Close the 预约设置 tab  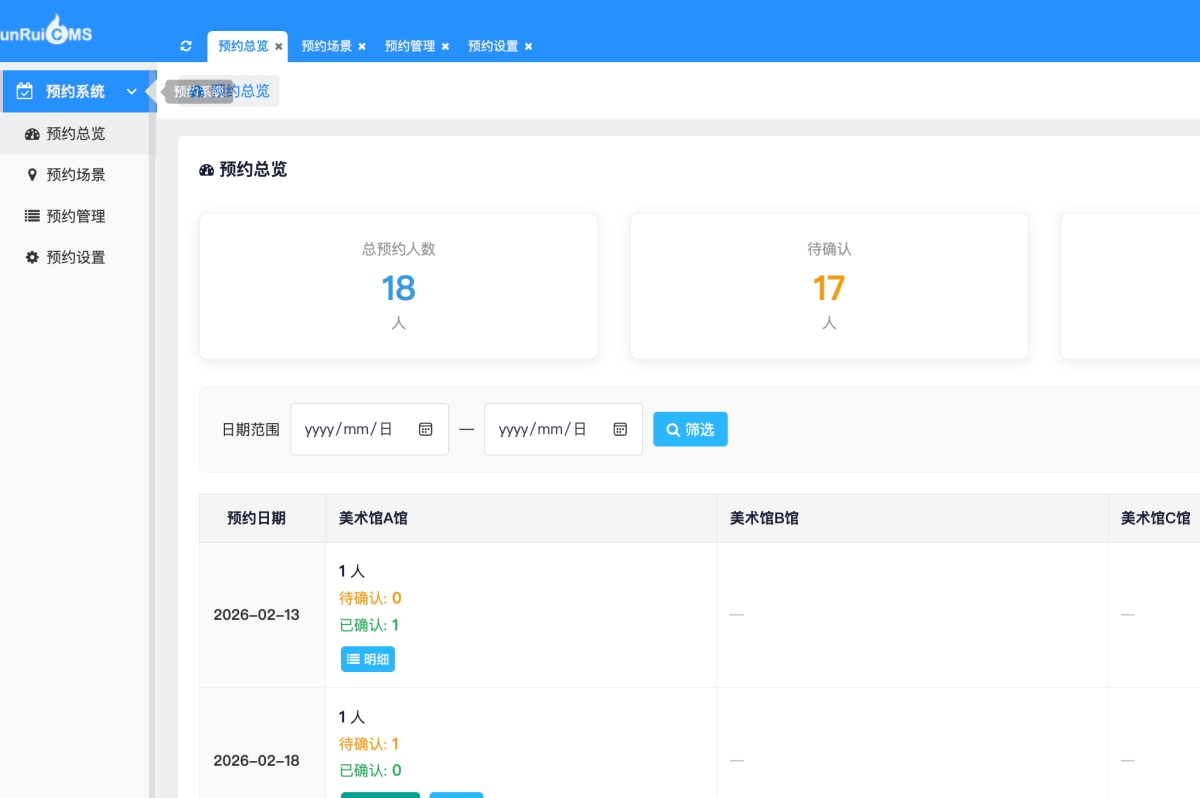click(x=528, y=46)
